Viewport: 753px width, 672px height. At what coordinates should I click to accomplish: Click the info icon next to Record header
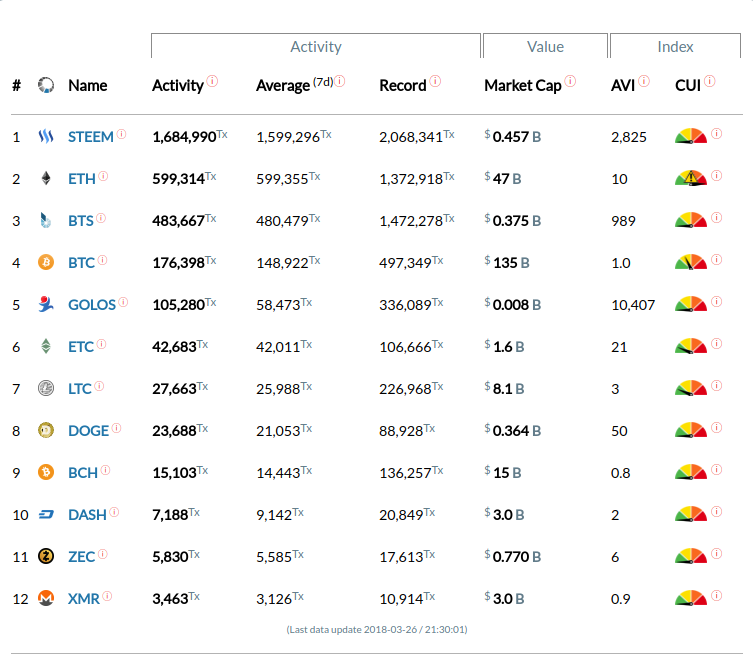435,81
